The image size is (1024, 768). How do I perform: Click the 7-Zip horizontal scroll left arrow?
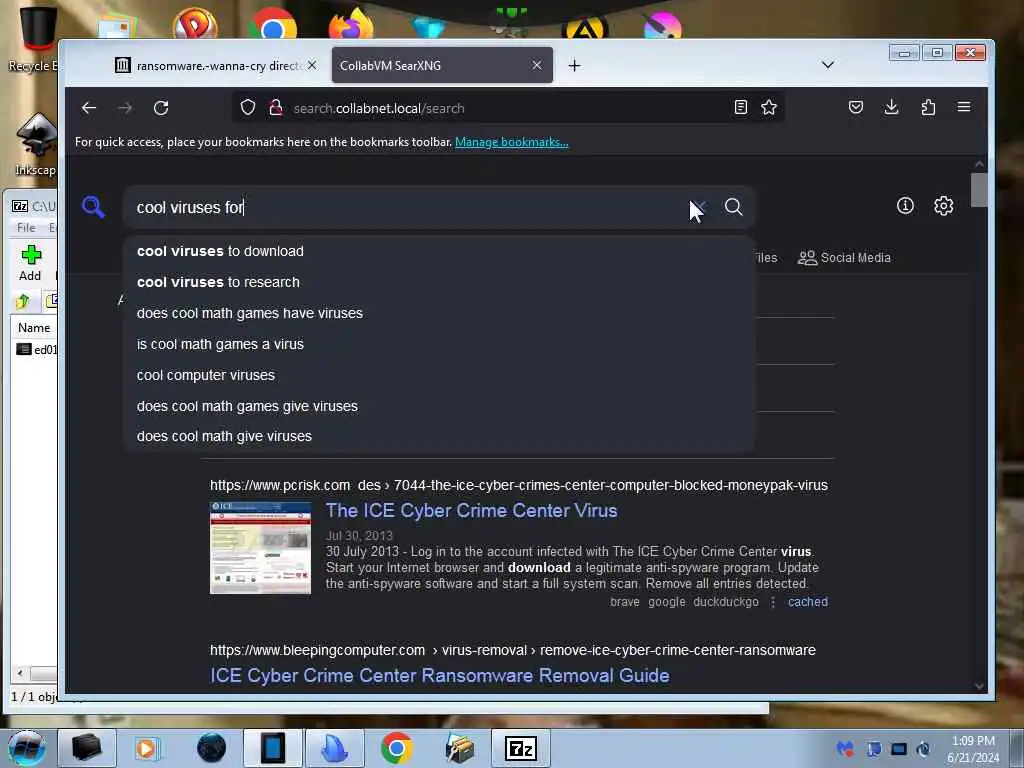point(20,673)
